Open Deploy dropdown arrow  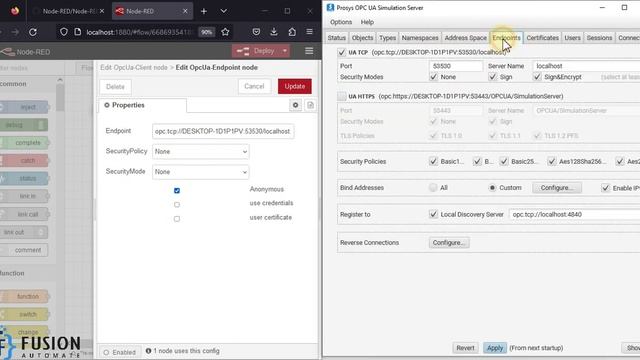coord(284,51)
